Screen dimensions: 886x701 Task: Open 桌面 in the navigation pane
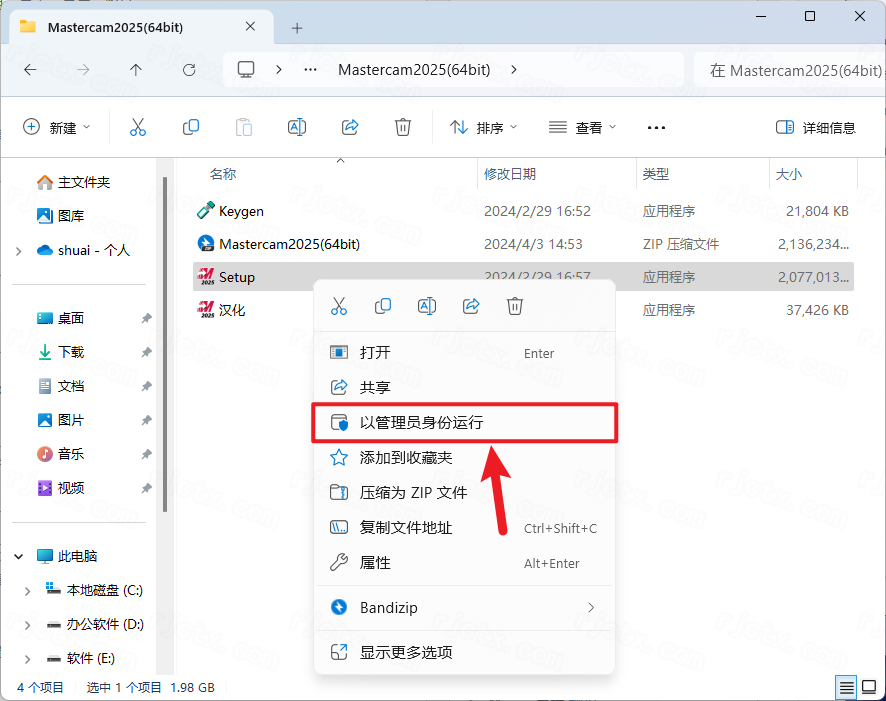point(60,319)
